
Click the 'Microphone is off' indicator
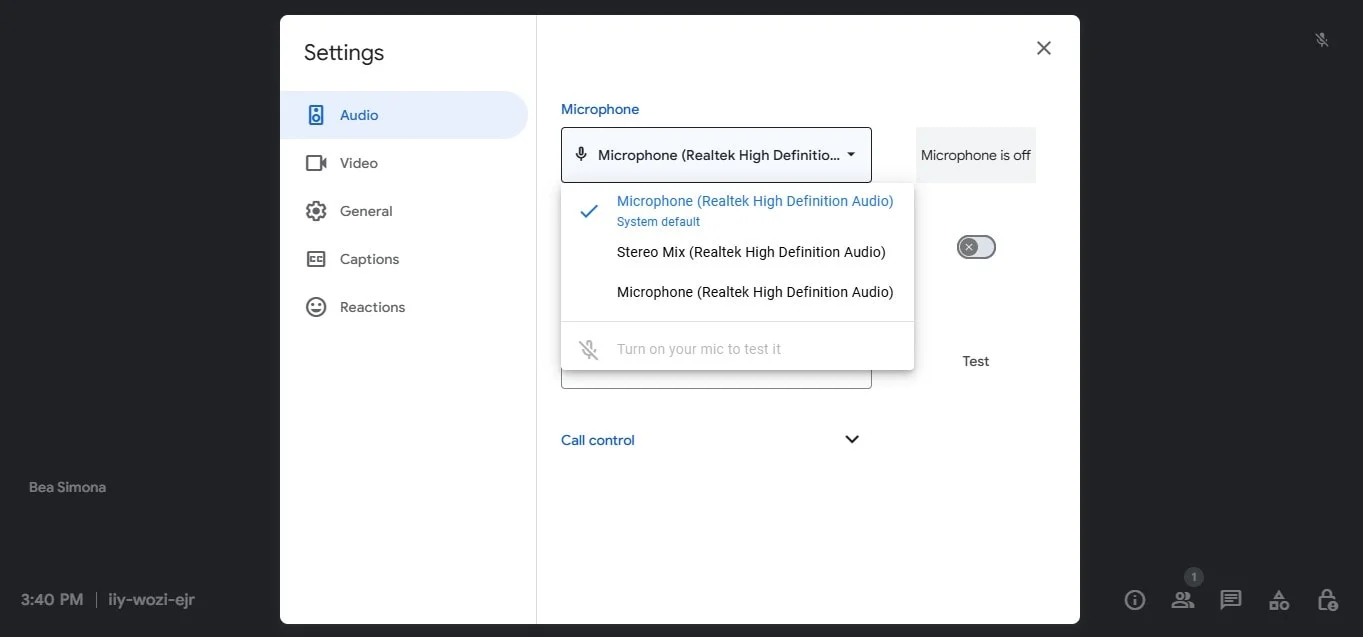tap(976, 155)
